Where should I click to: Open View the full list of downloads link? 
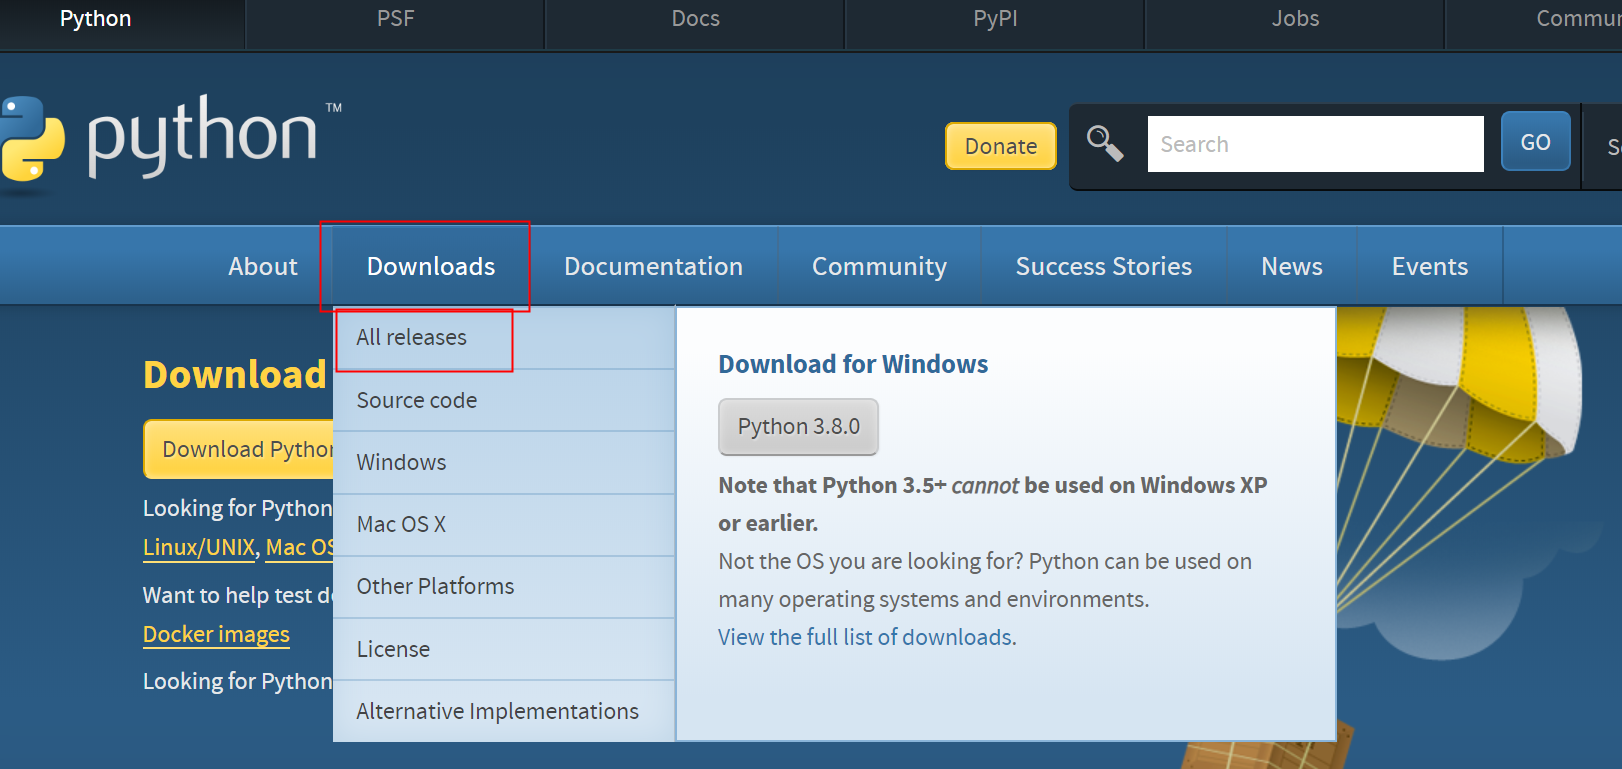point(867,637)
